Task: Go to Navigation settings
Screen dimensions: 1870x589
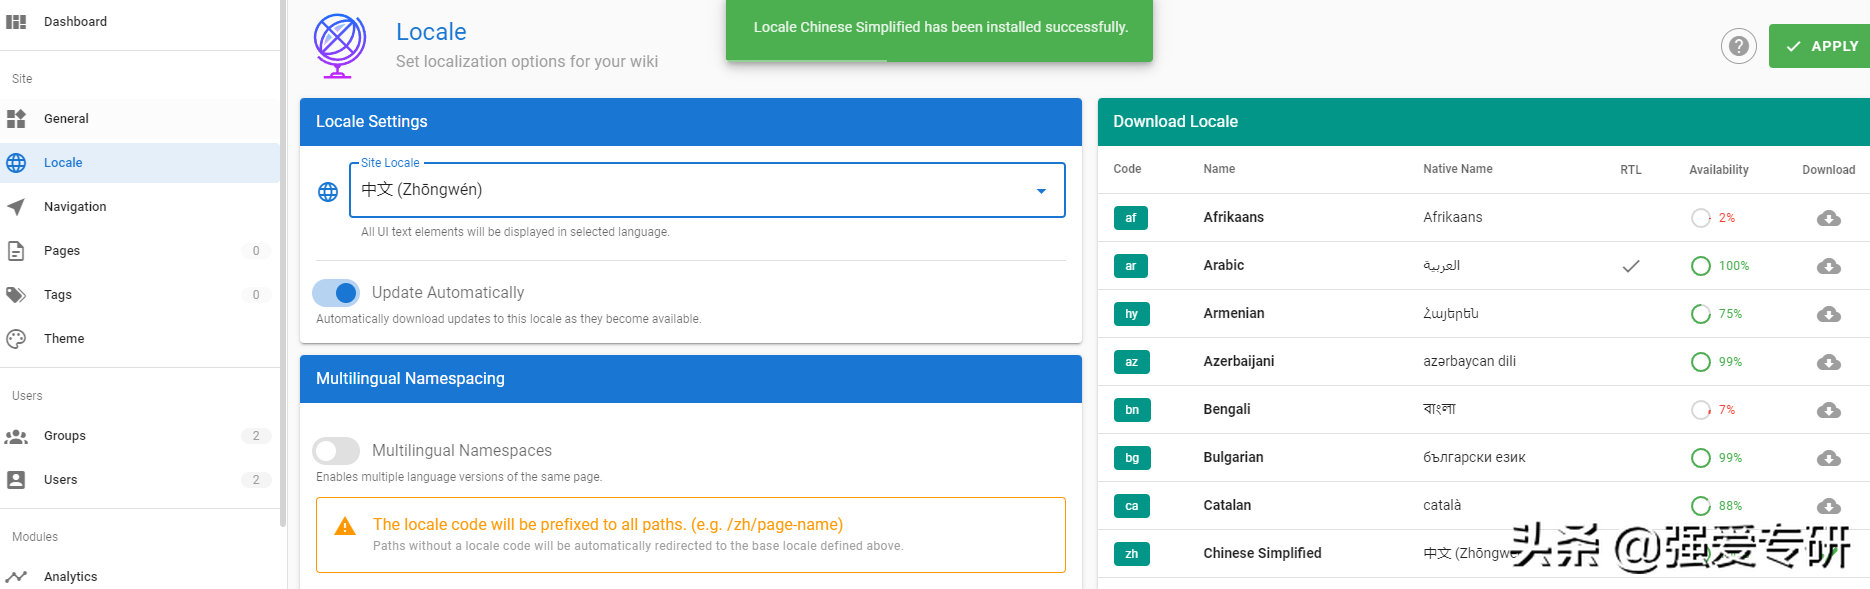Action: pos(75,207)
